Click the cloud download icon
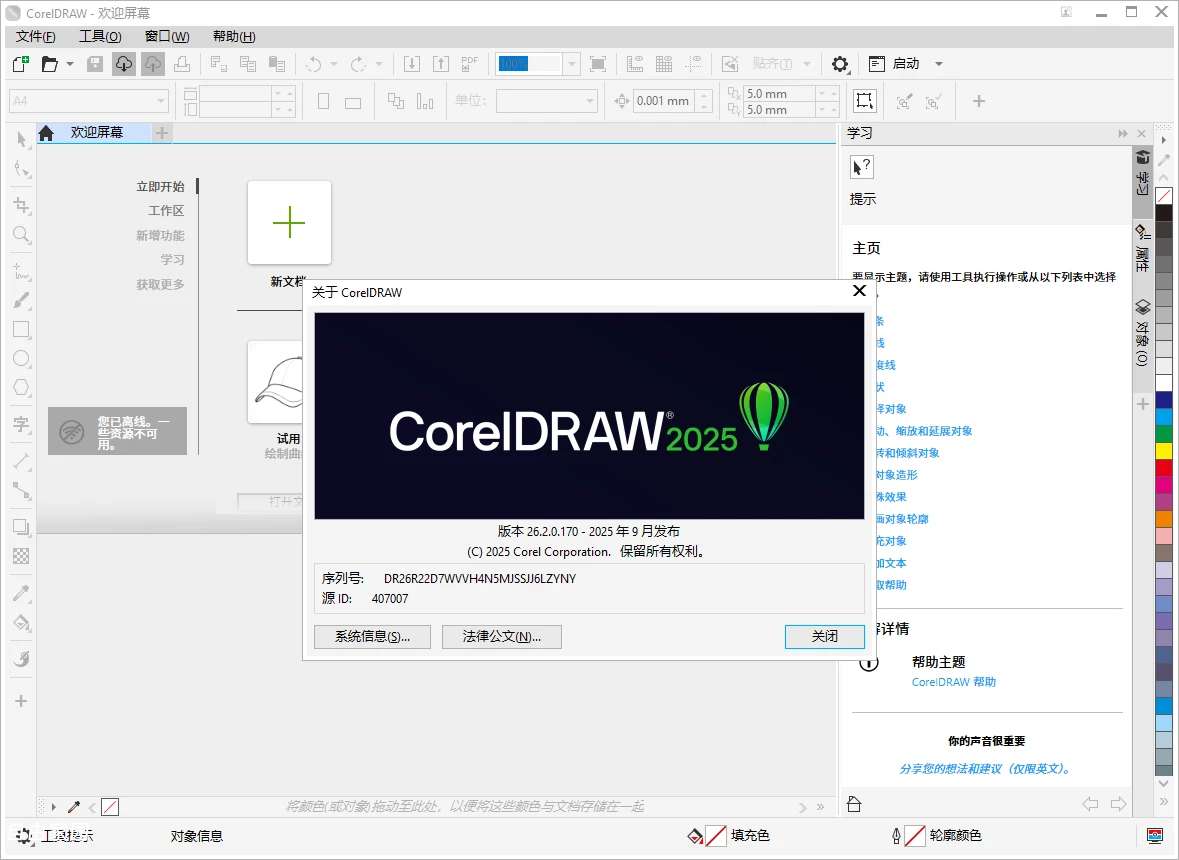This screenshot has width=1179, height=860. (x=123, y=64)
